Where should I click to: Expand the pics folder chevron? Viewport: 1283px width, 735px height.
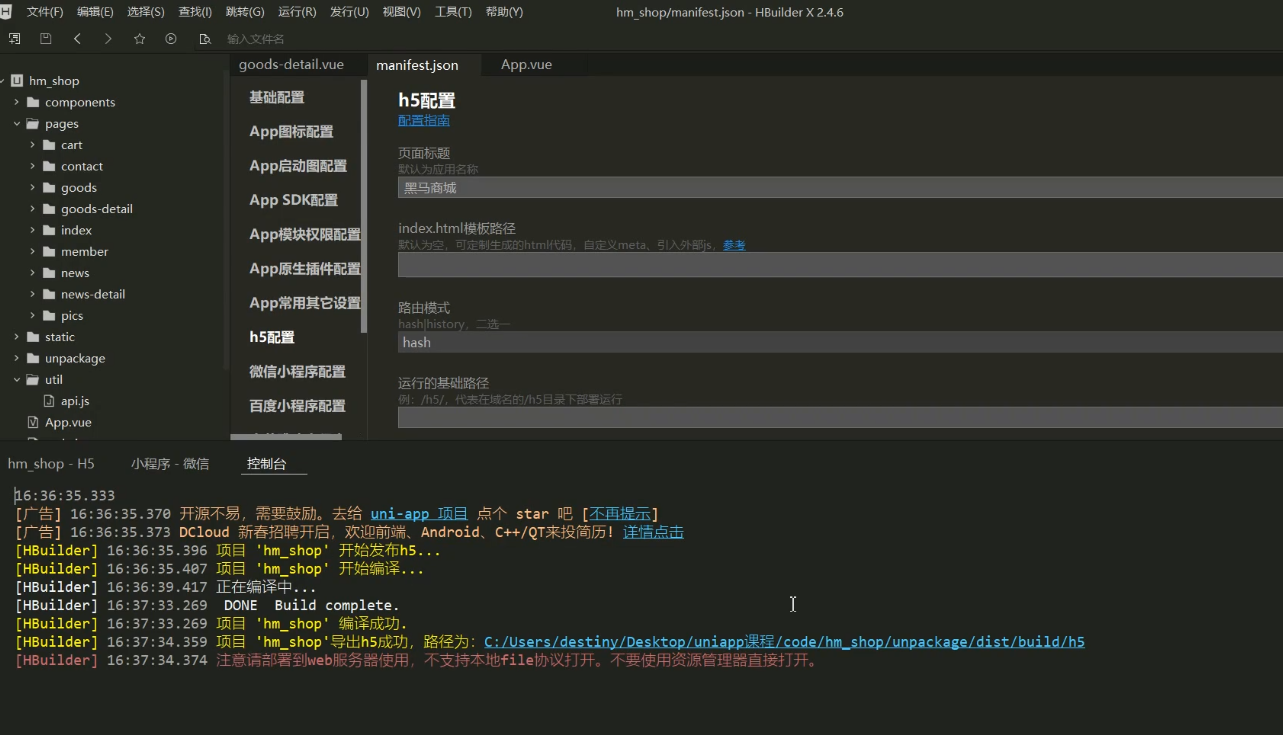pyautogui.click(x=33, y=316)
